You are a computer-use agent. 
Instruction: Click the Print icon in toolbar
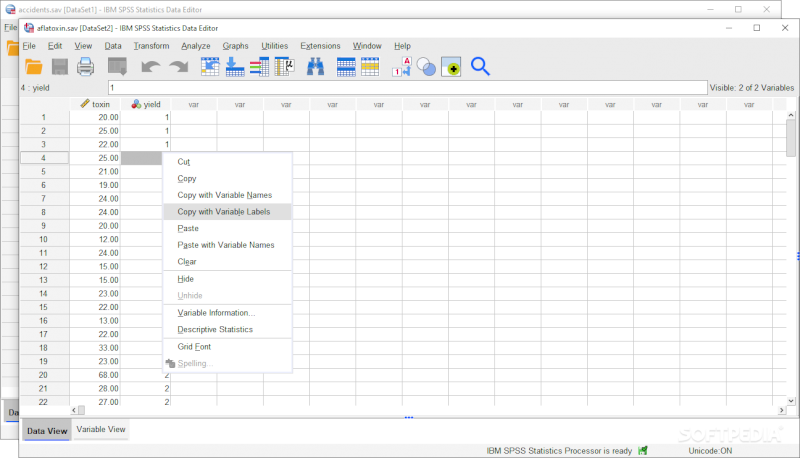tap(86, 67)
